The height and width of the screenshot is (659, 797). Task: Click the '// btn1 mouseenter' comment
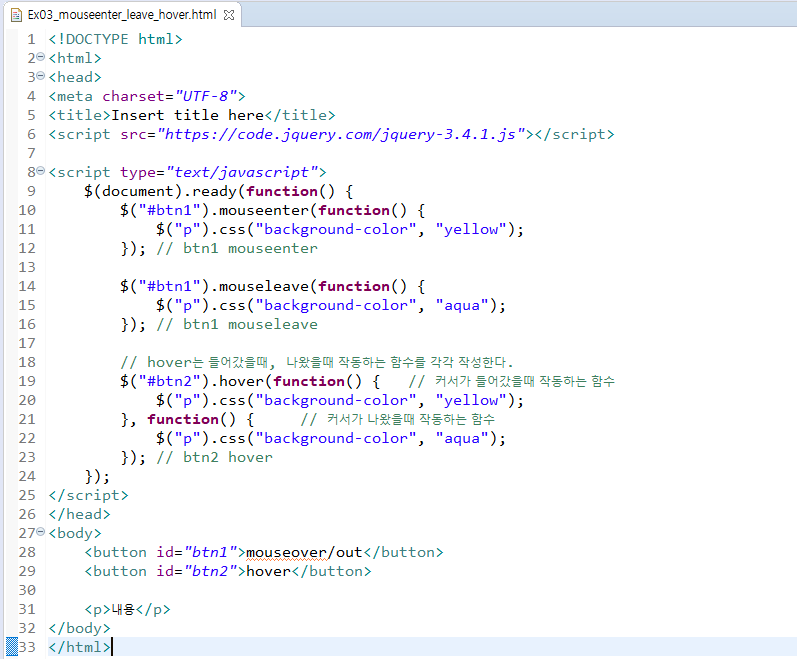[237, 248]
